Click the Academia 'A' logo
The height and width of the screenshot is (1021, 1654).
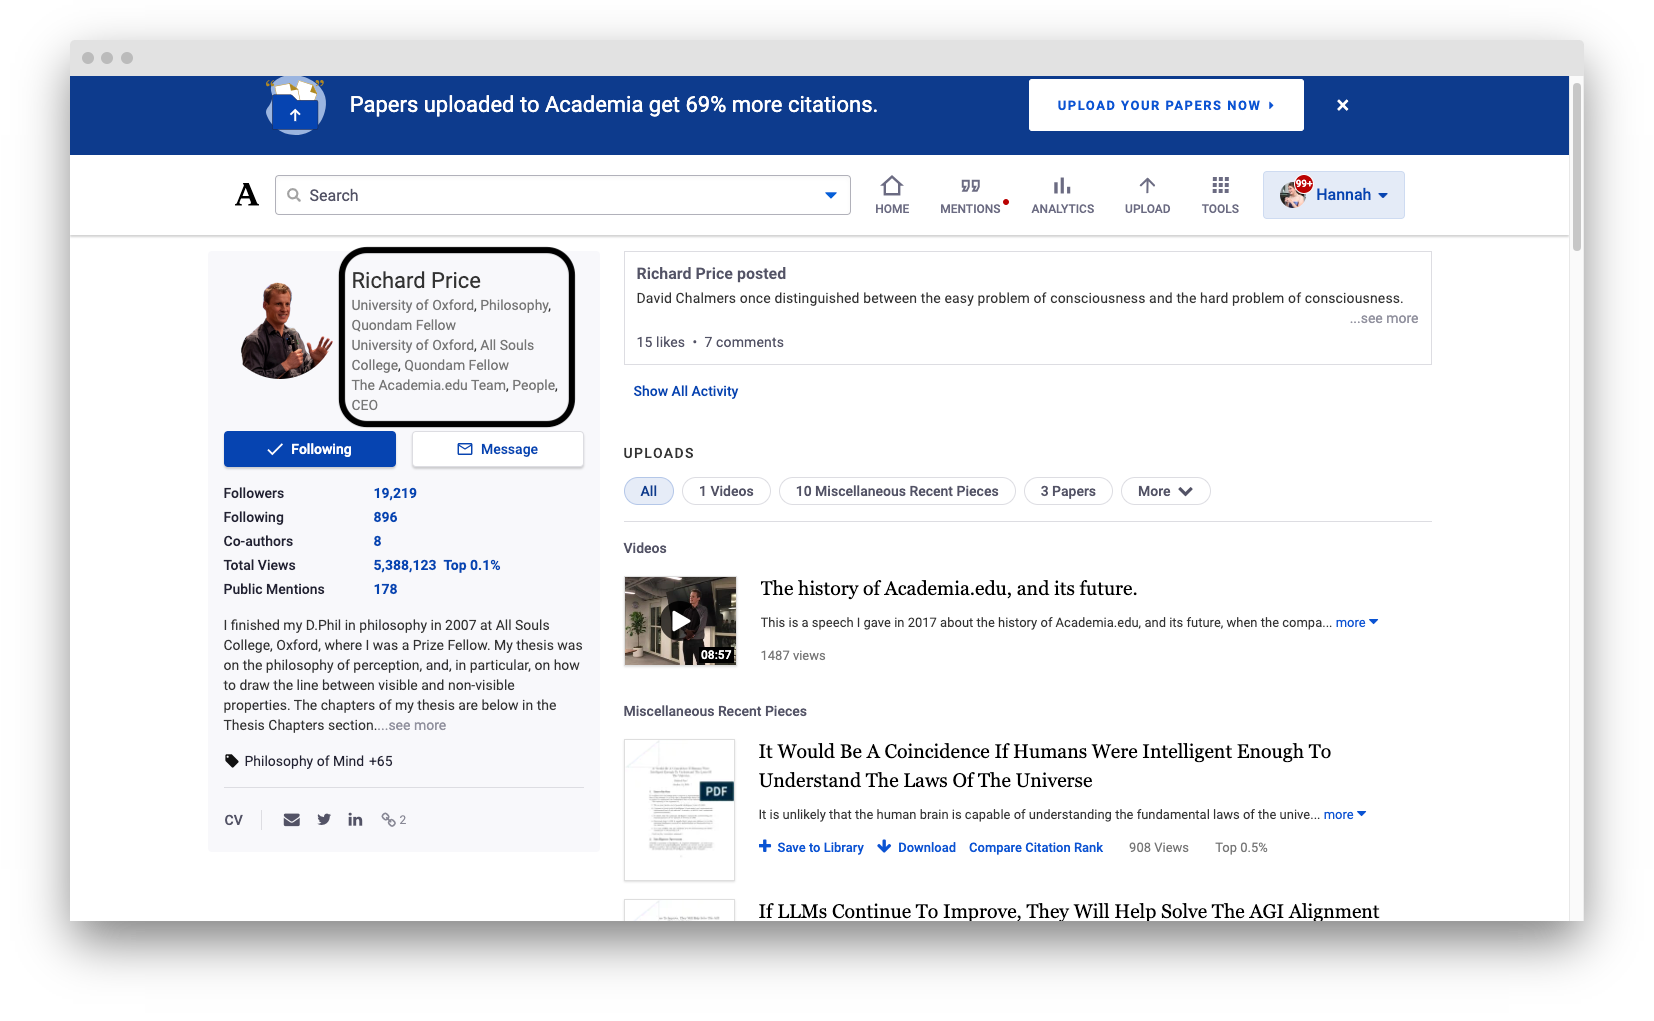pyautogui.click(x=246, y=194)
